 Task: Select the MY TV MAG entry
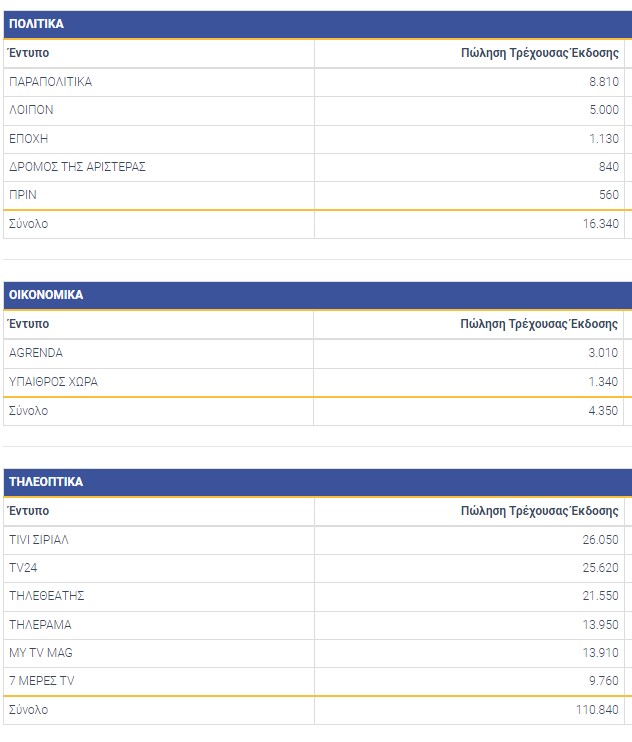(x=41, y=653)
